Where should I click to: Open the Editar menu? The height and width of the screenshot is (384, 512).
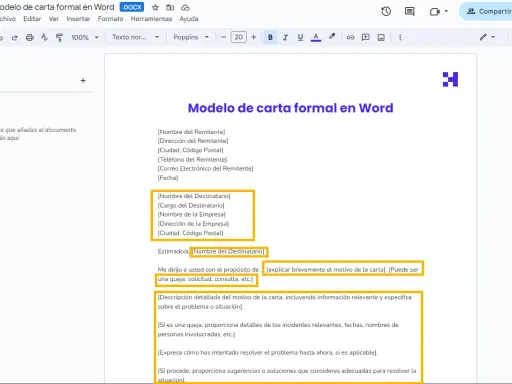pyautogui.click(x=32, y=19)
